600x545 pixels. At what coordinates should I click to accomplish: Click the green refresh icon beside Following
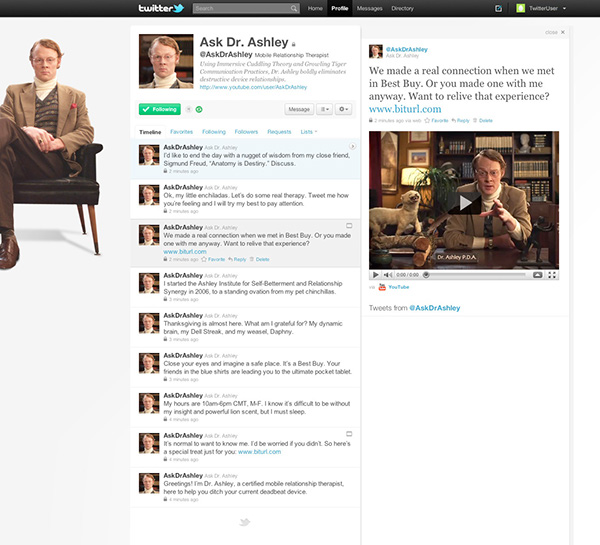pyautogui.click(x=199, y=109)
